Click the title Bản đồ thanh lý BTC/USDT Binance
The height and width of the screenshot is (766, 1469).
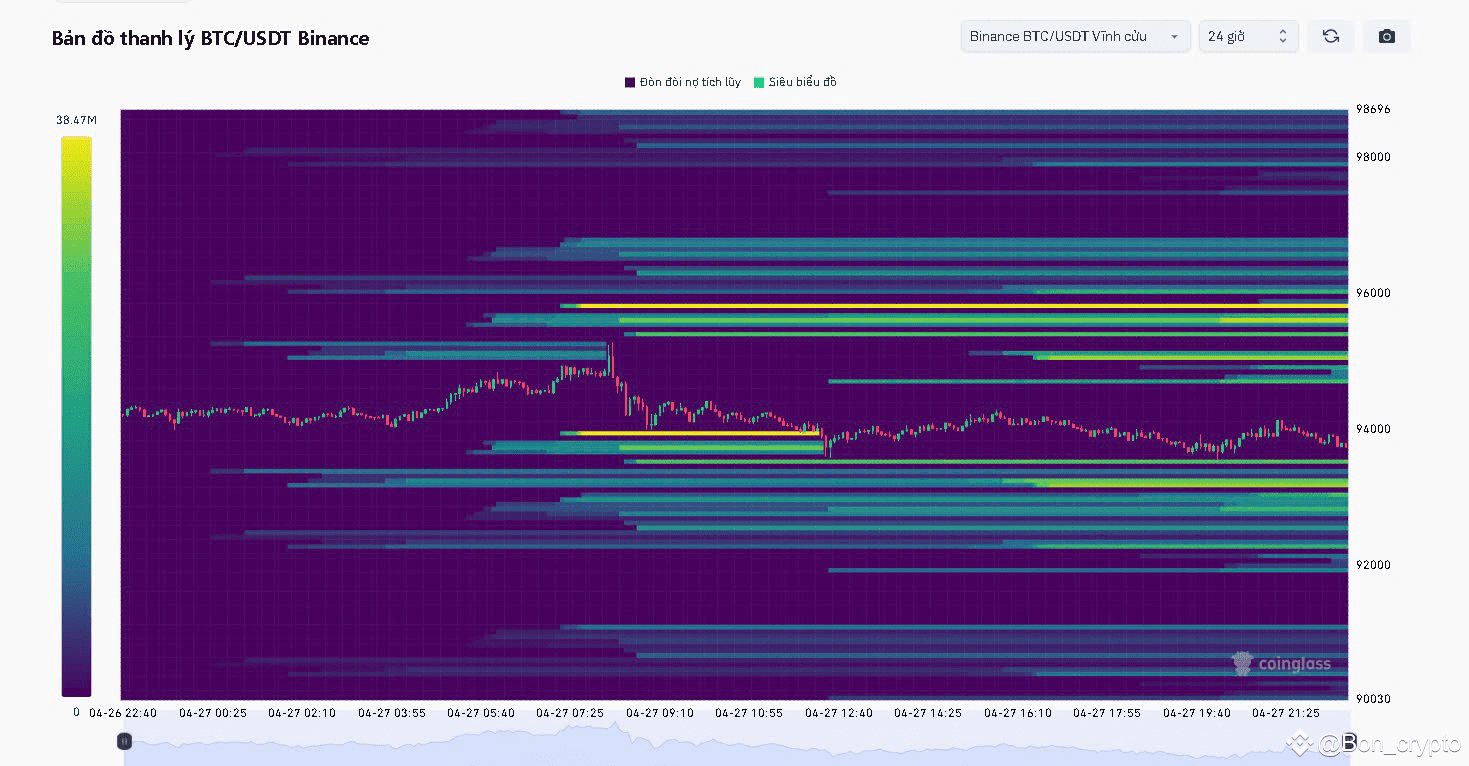(x=211, y=39)
